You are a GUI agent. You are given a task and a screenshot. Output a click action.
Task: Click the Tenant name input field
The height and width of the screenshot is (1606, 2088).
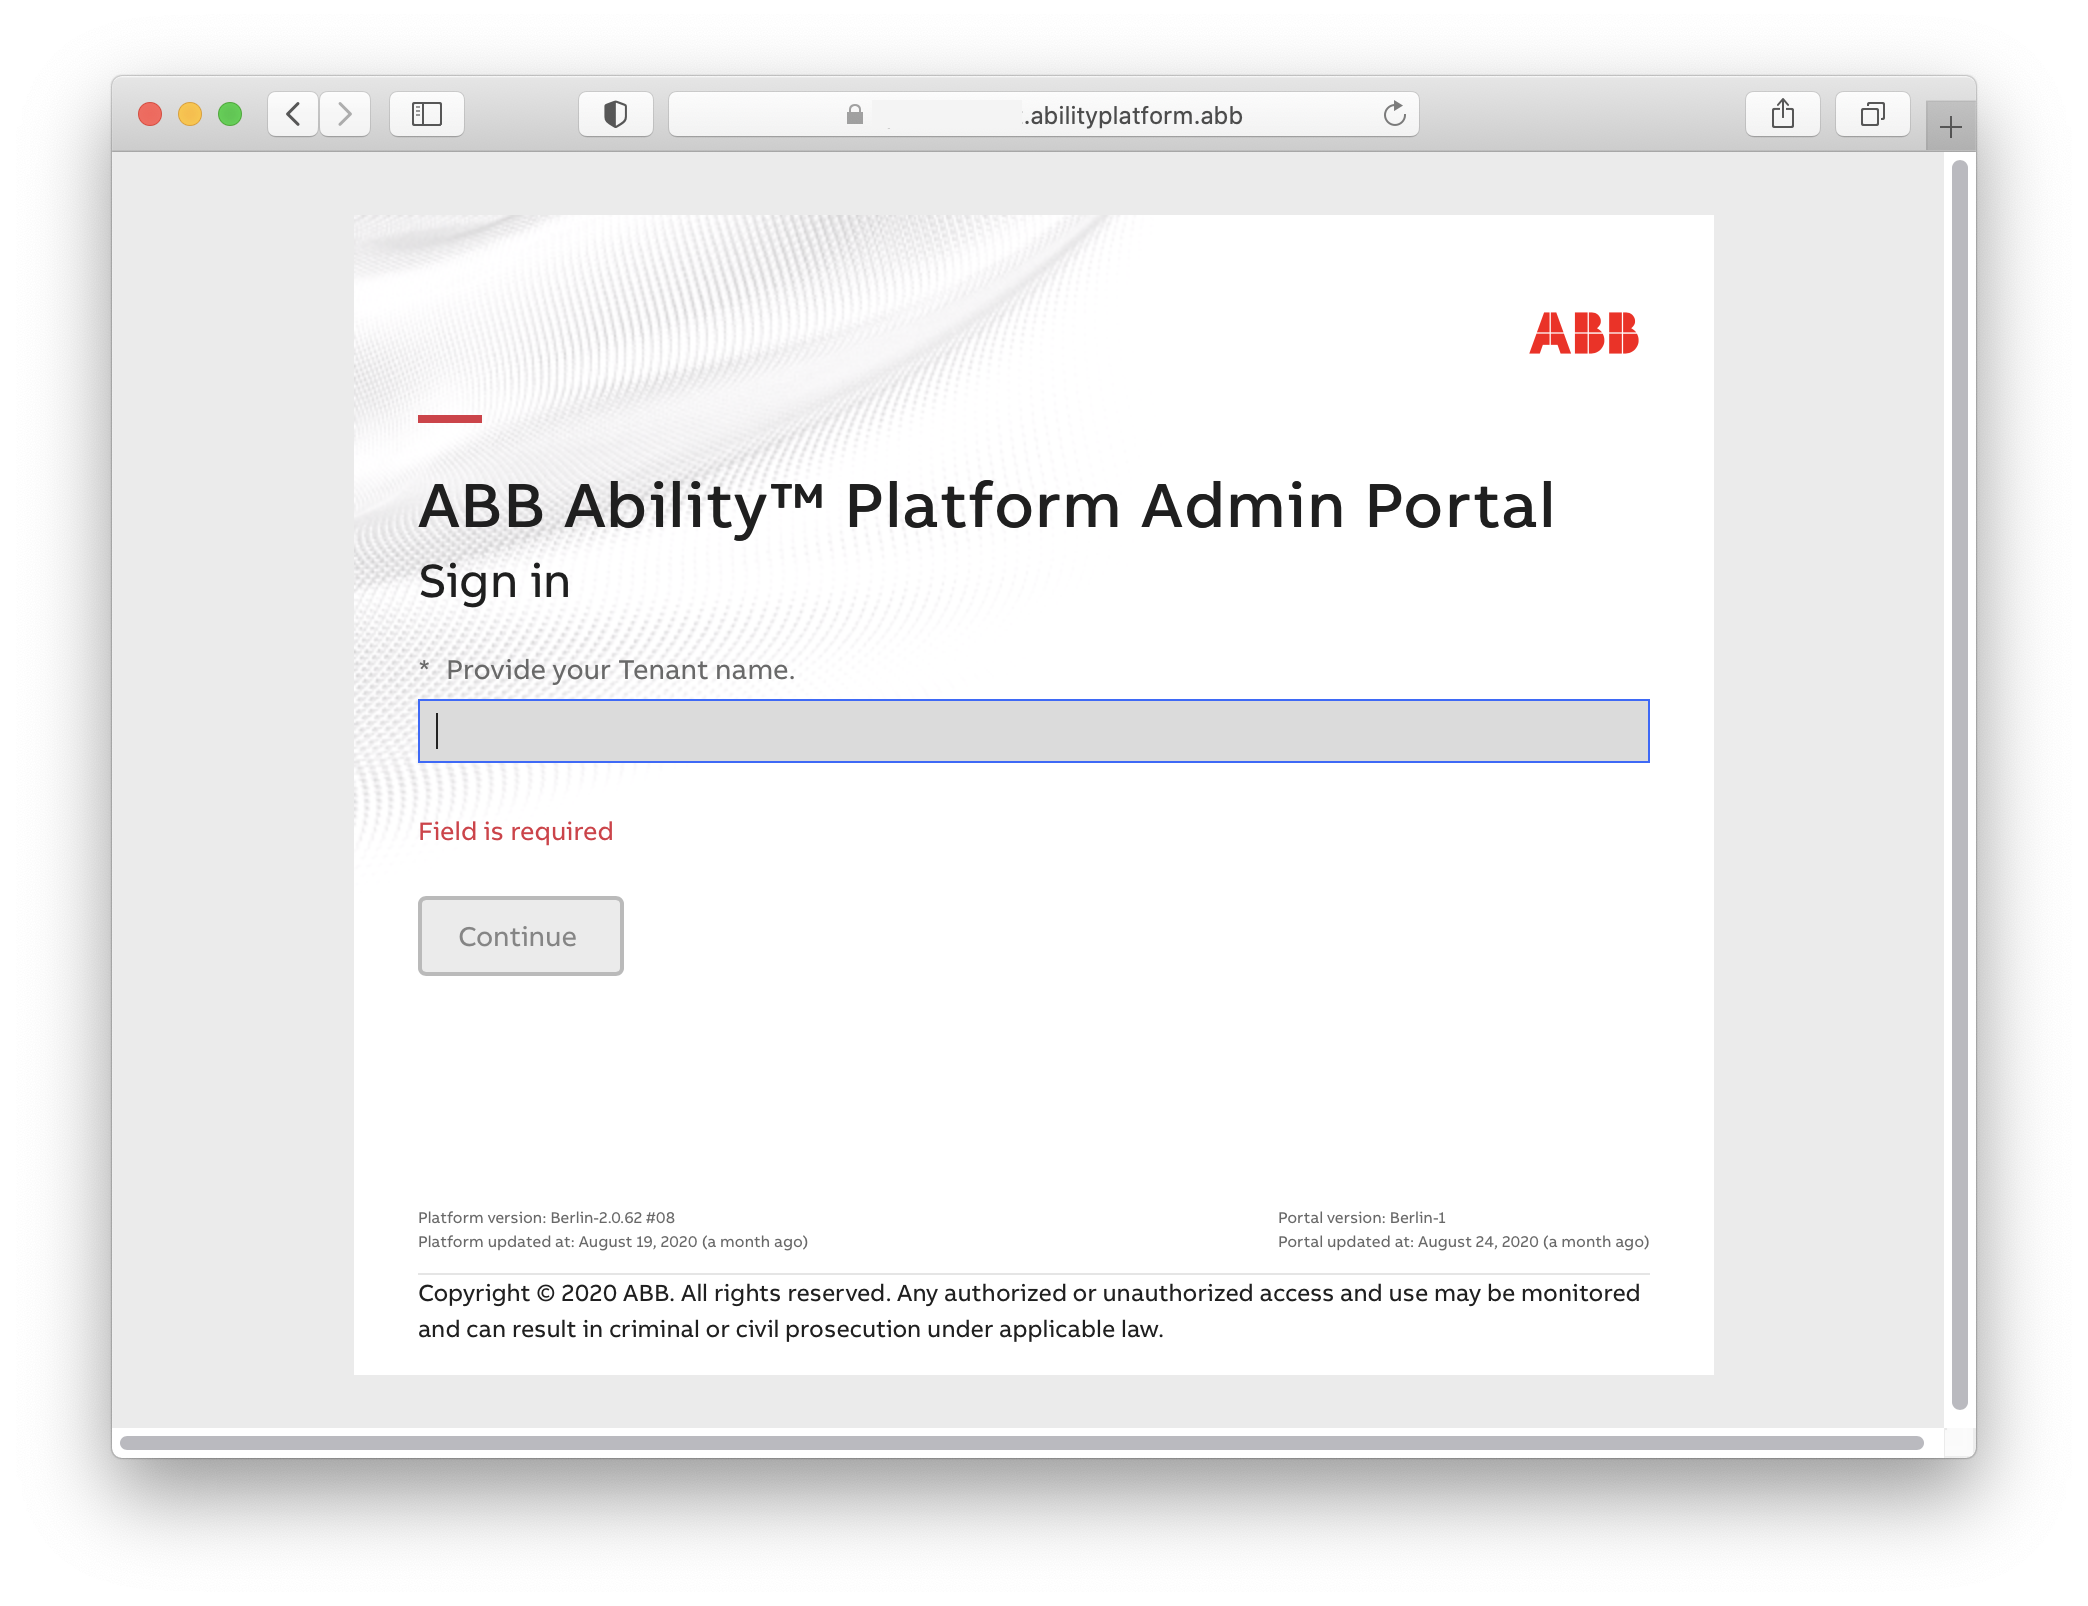pyautogui.click(x=1034, y=731)
